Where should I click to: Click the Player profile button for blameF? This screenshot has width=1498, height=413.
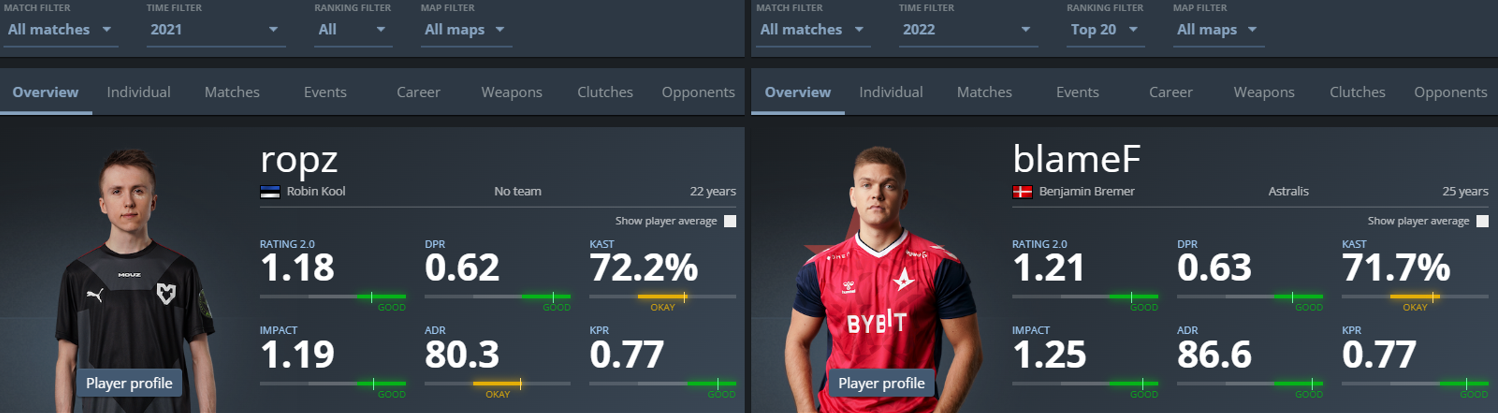pos(881,383)
